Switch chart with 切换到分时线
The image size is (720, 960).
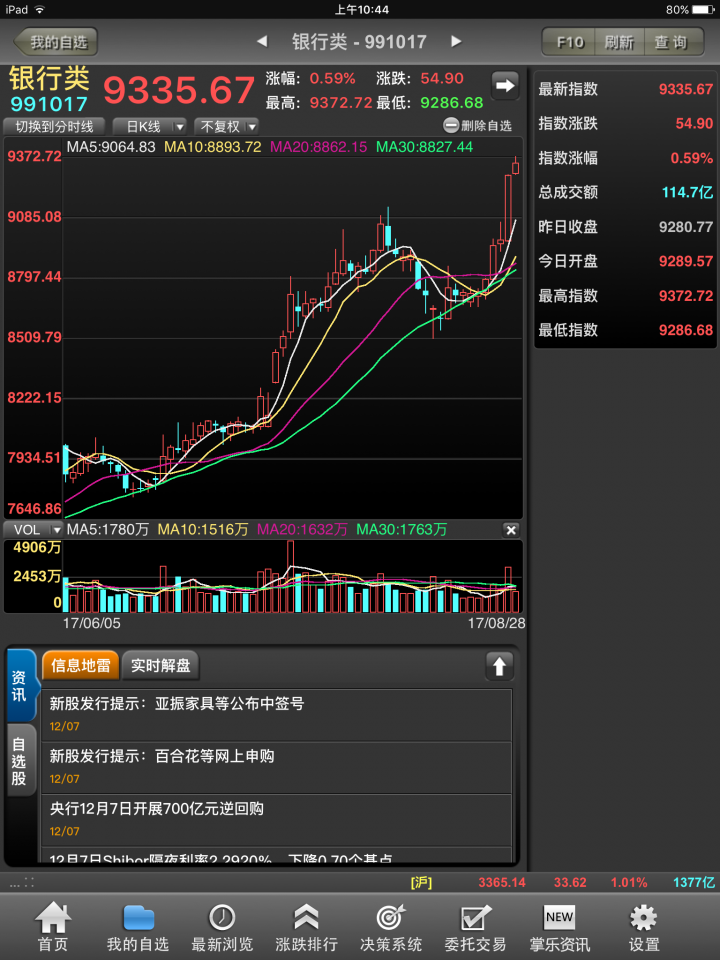(54, 127)
